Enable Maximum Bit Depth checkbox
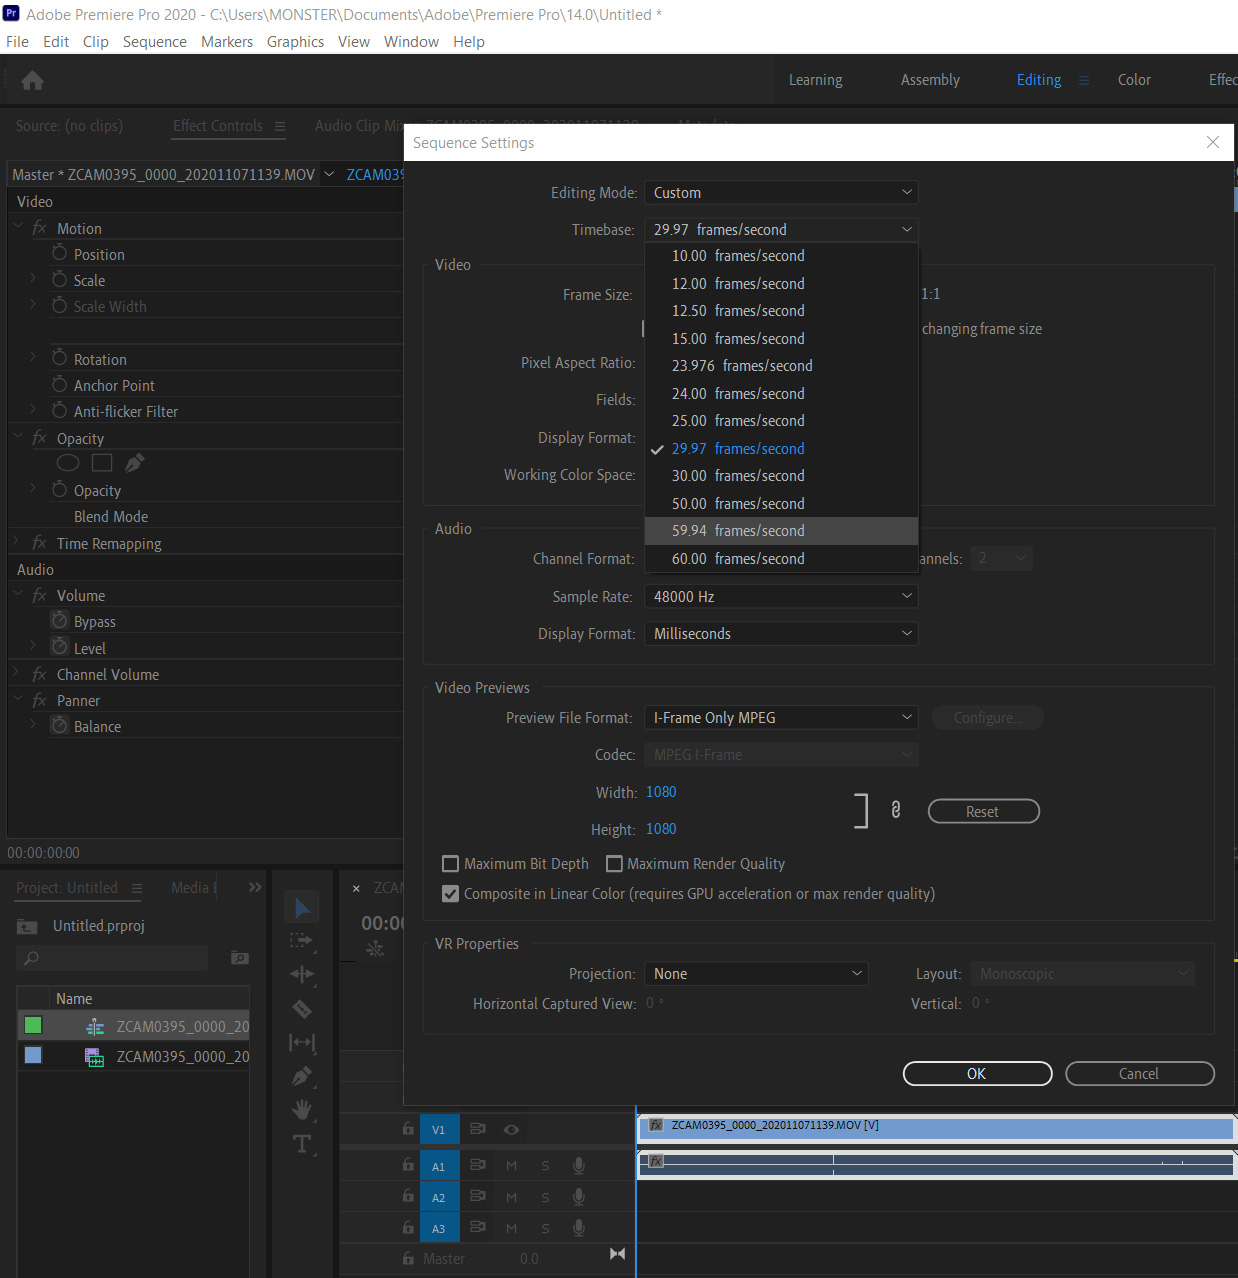This screenshot has height=1278, width=1238. pyautogui.click(x=451, y=864)
